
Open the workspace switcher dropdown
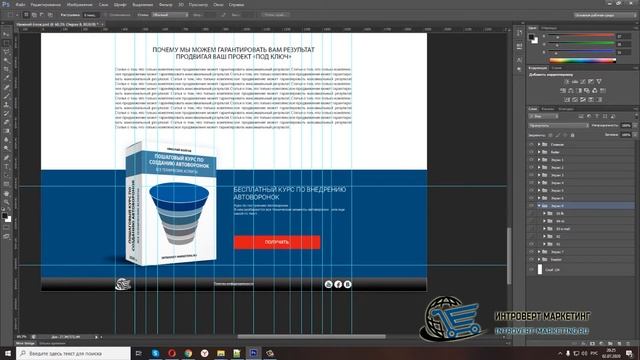pyautogui.click(x=605, y=15)
